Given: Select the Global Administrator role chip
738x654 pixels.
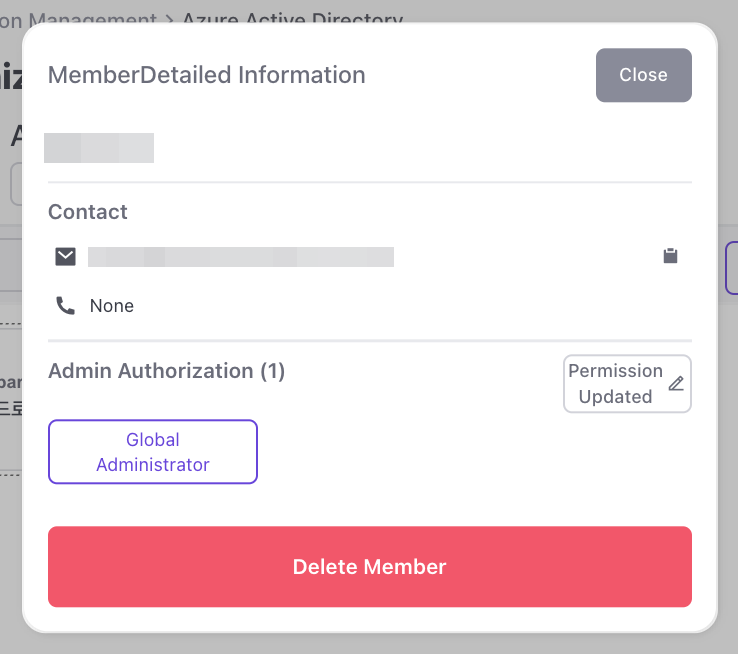Looking at the screenshot, I should (153, 452).
